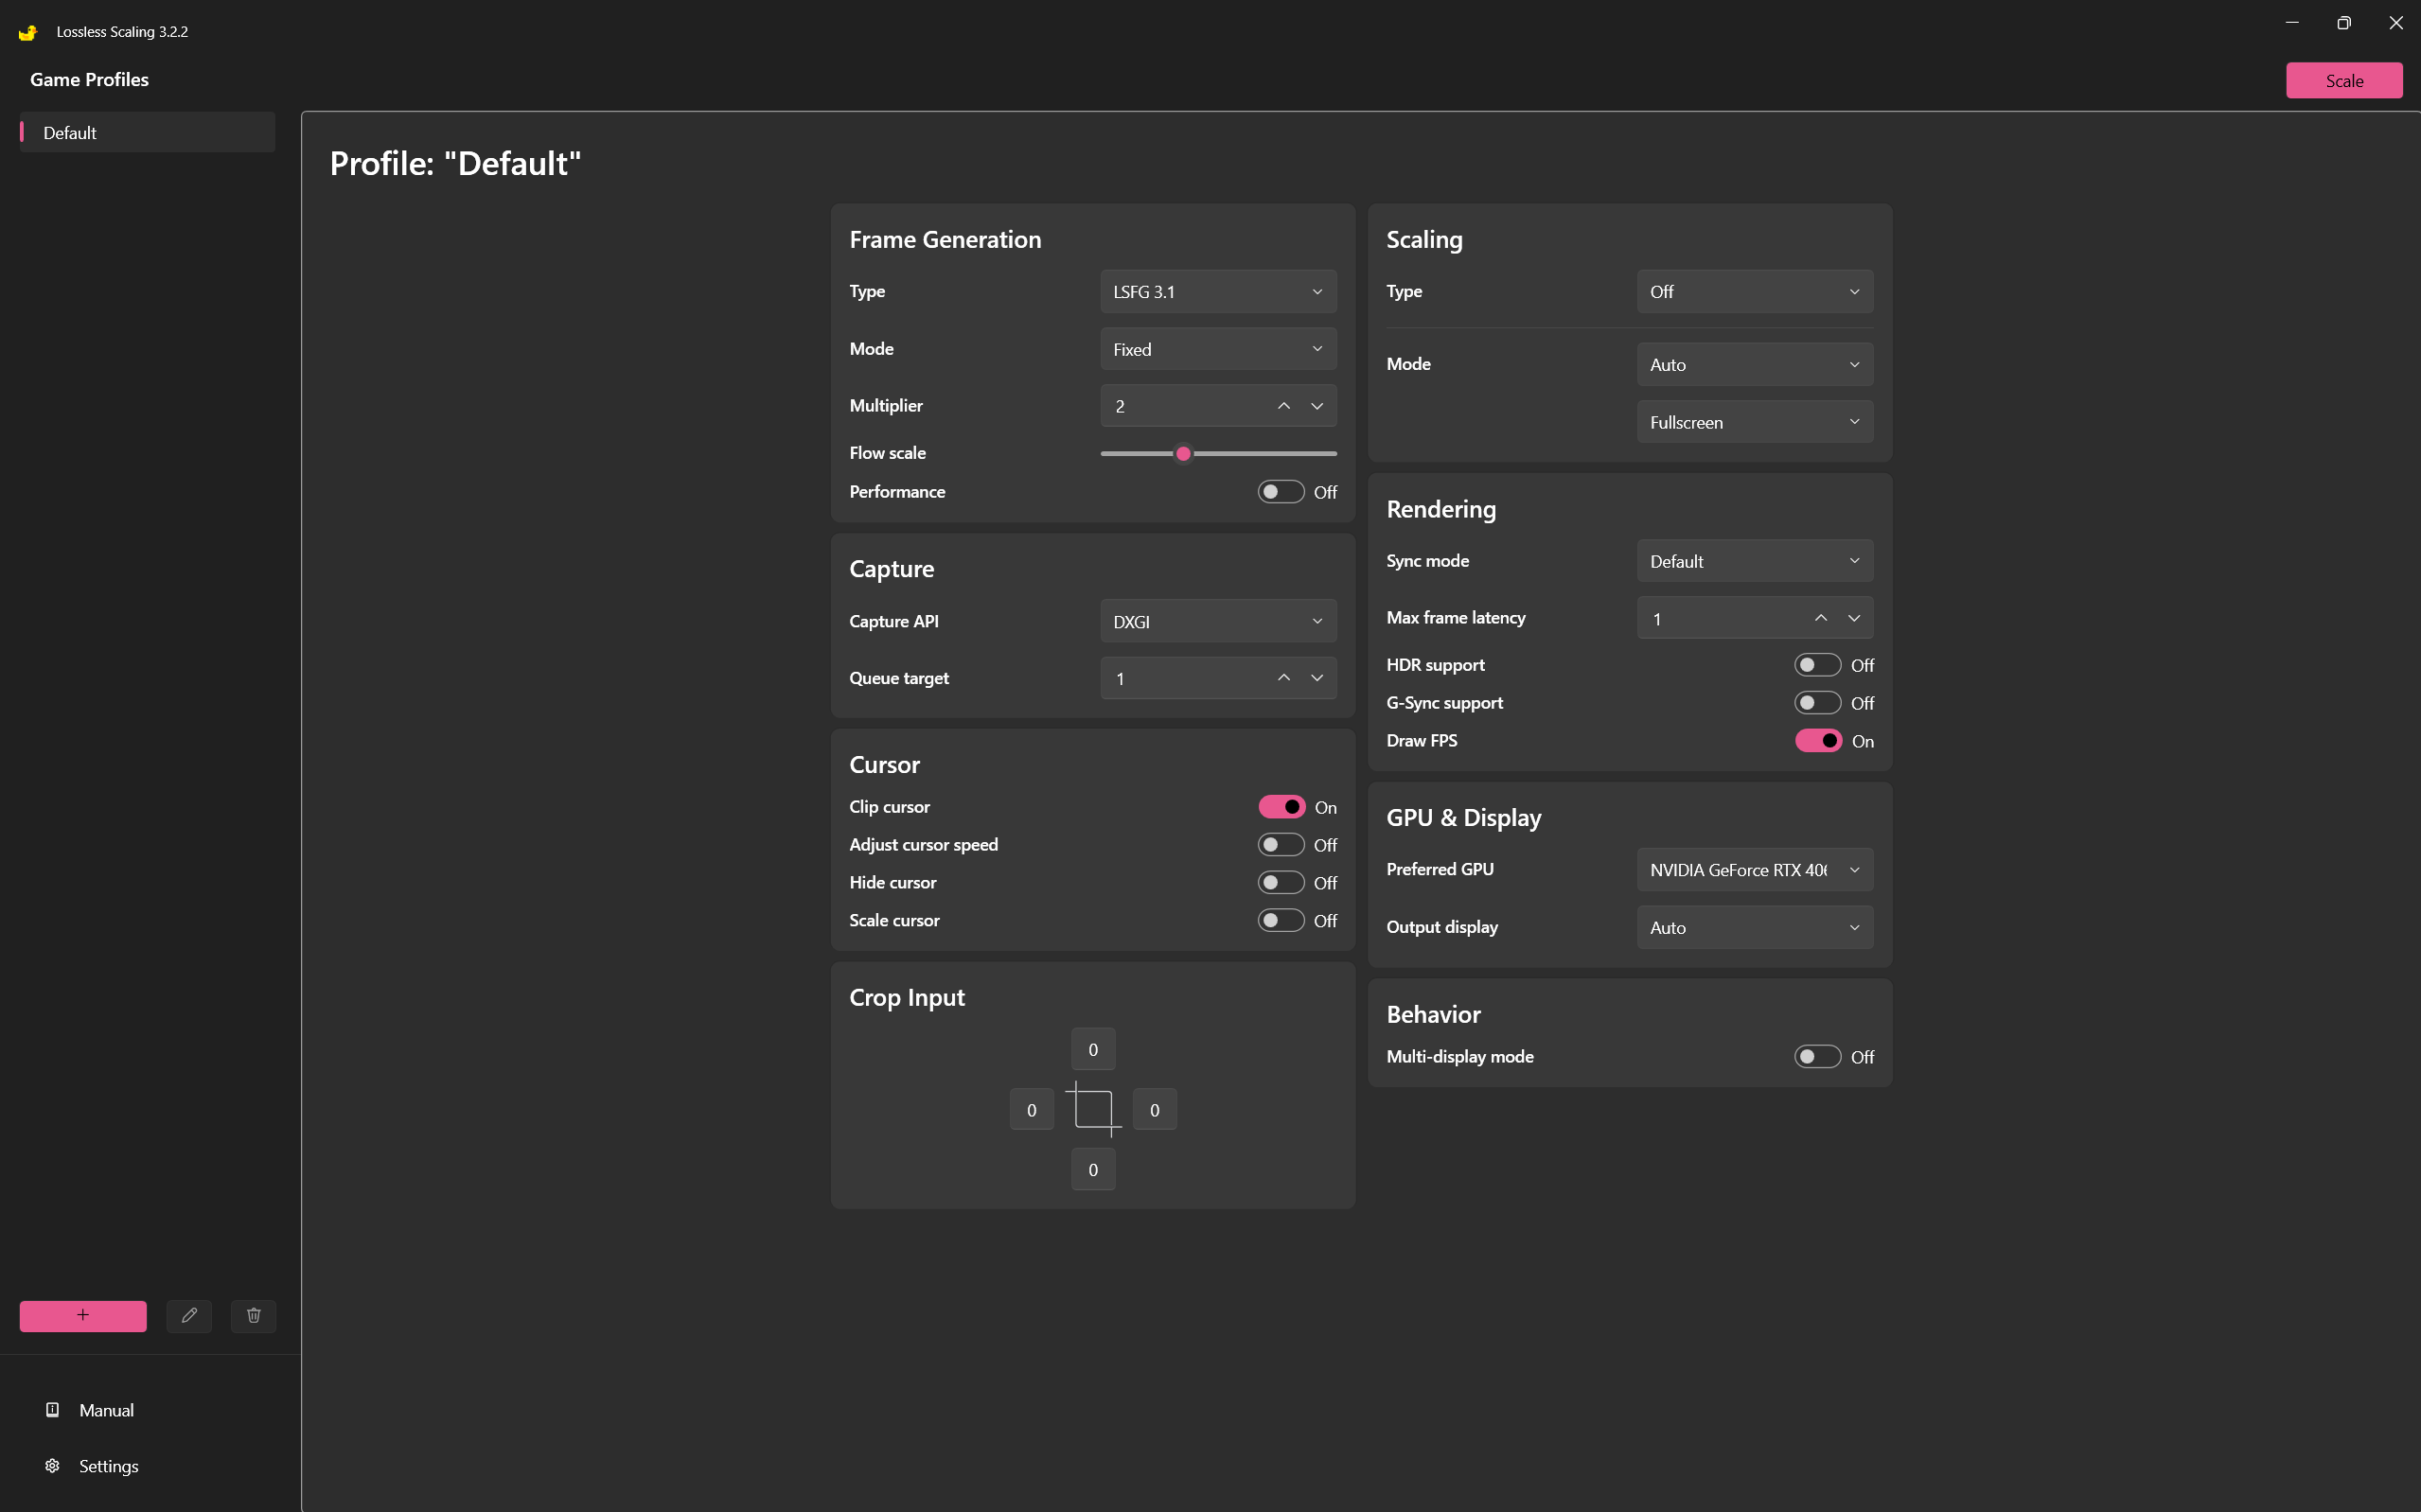Increase Queue target with up arrow

pos(1283,678)
